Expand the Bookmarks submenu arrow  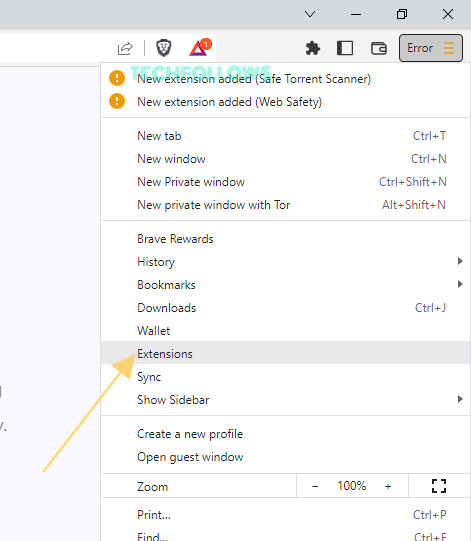pos(460,284)
